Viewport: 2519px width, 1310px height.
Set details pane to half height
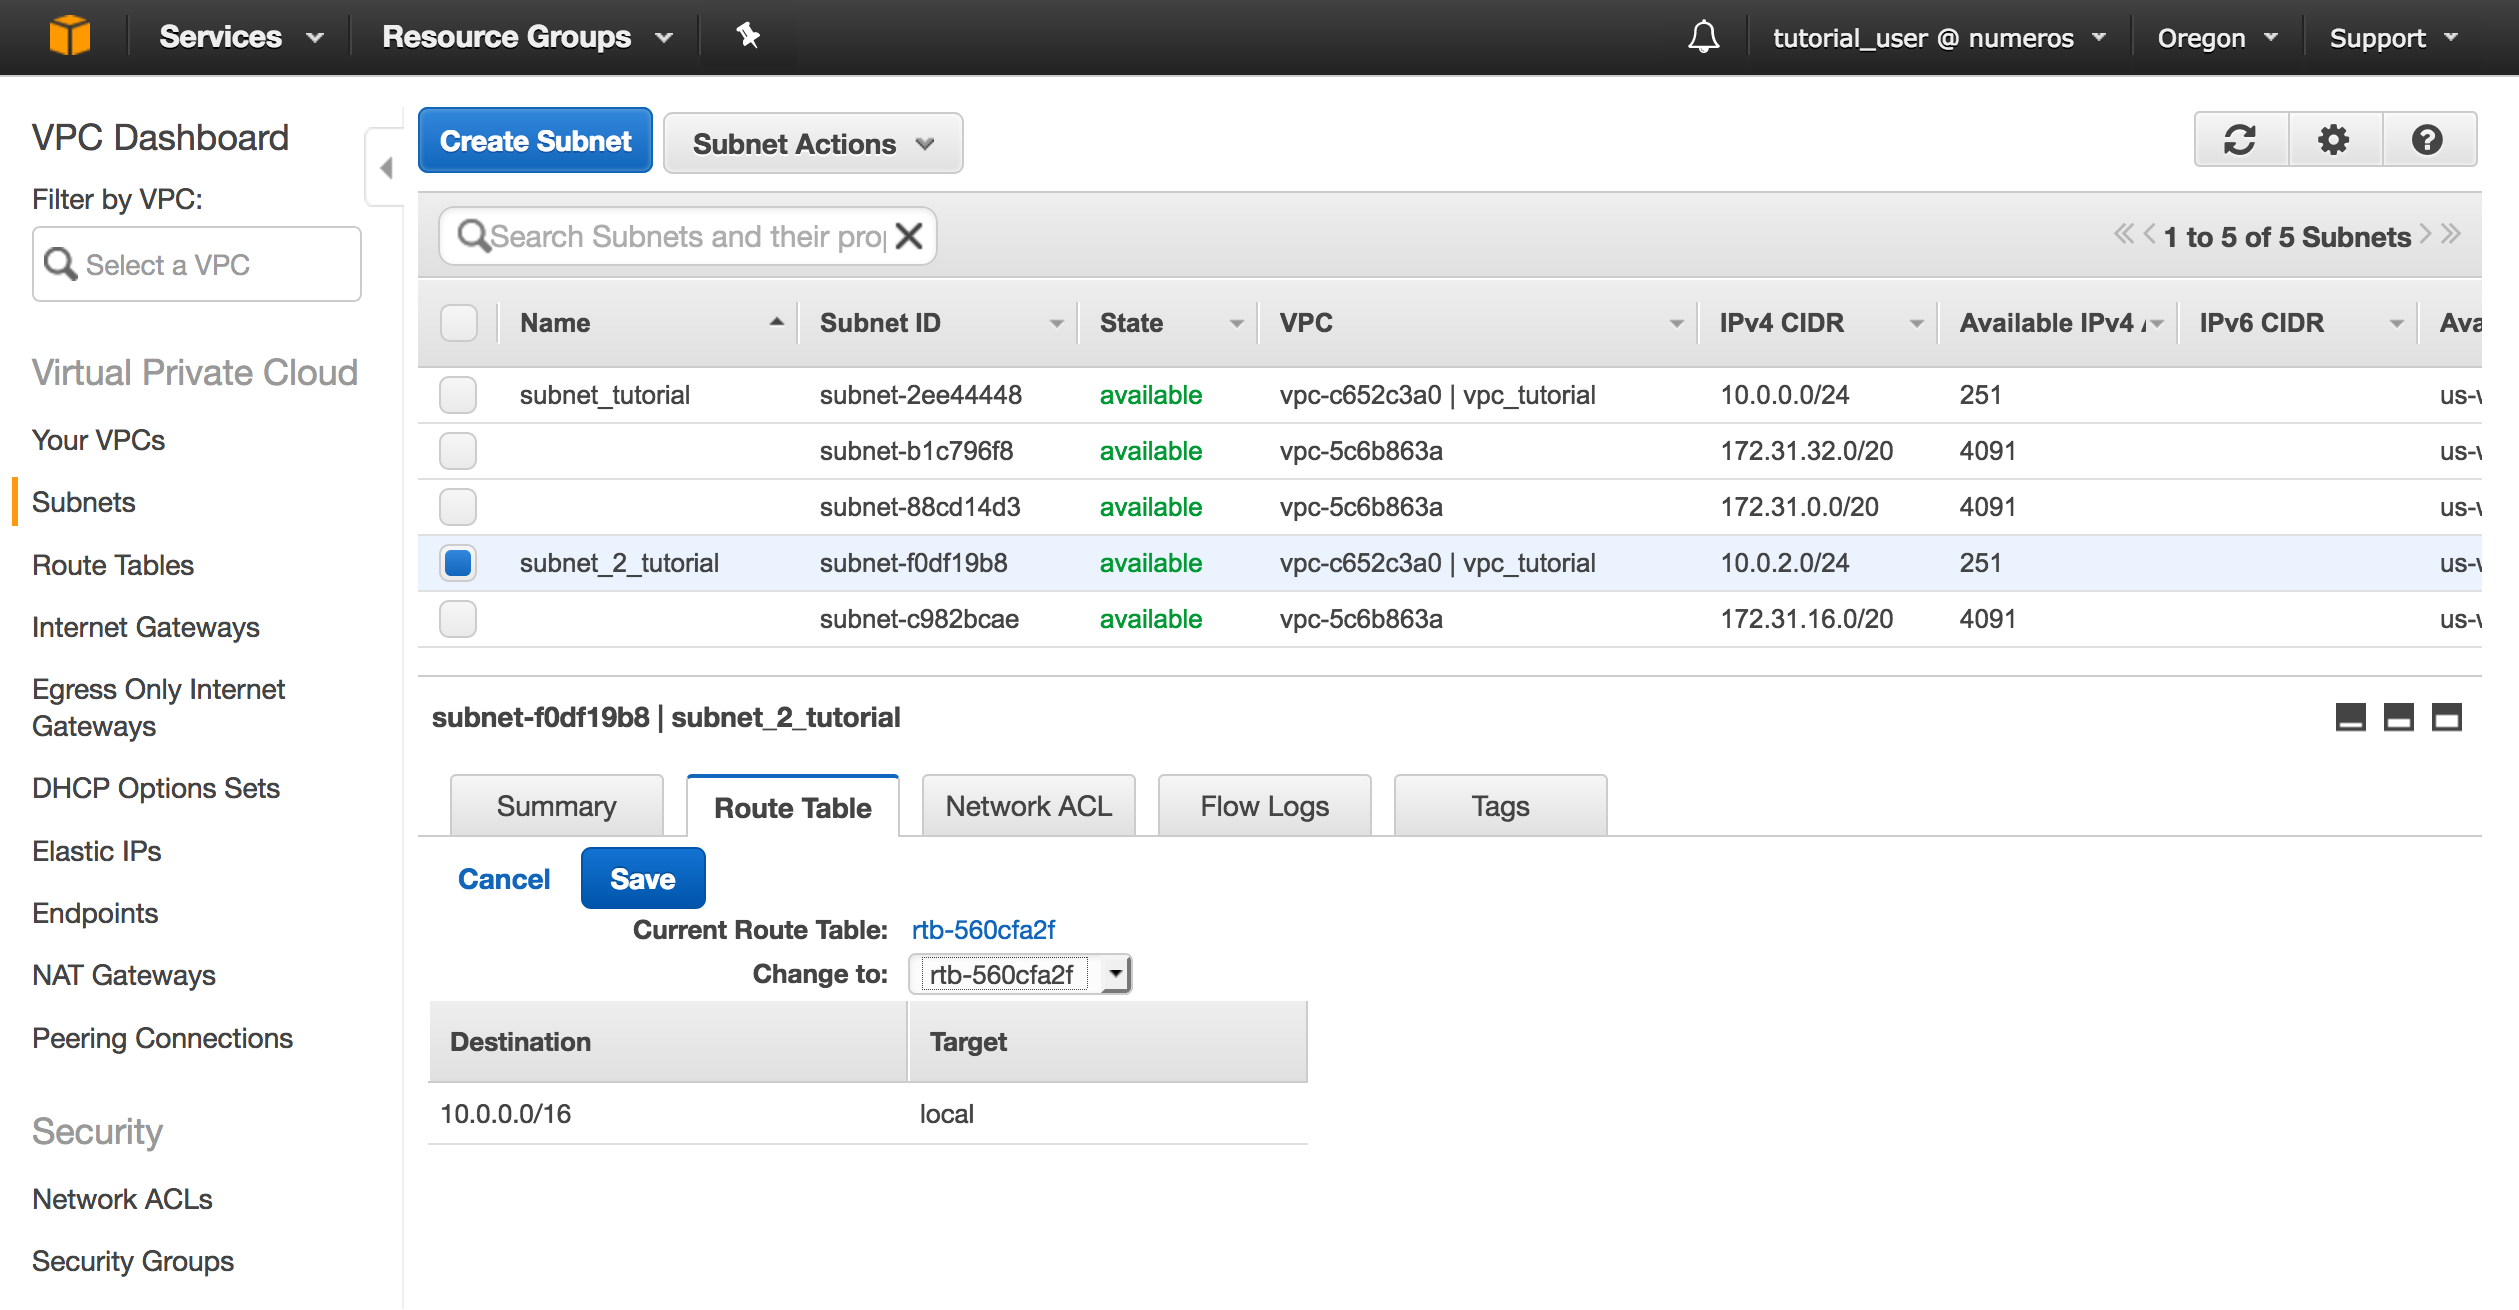coord(2398,717)
